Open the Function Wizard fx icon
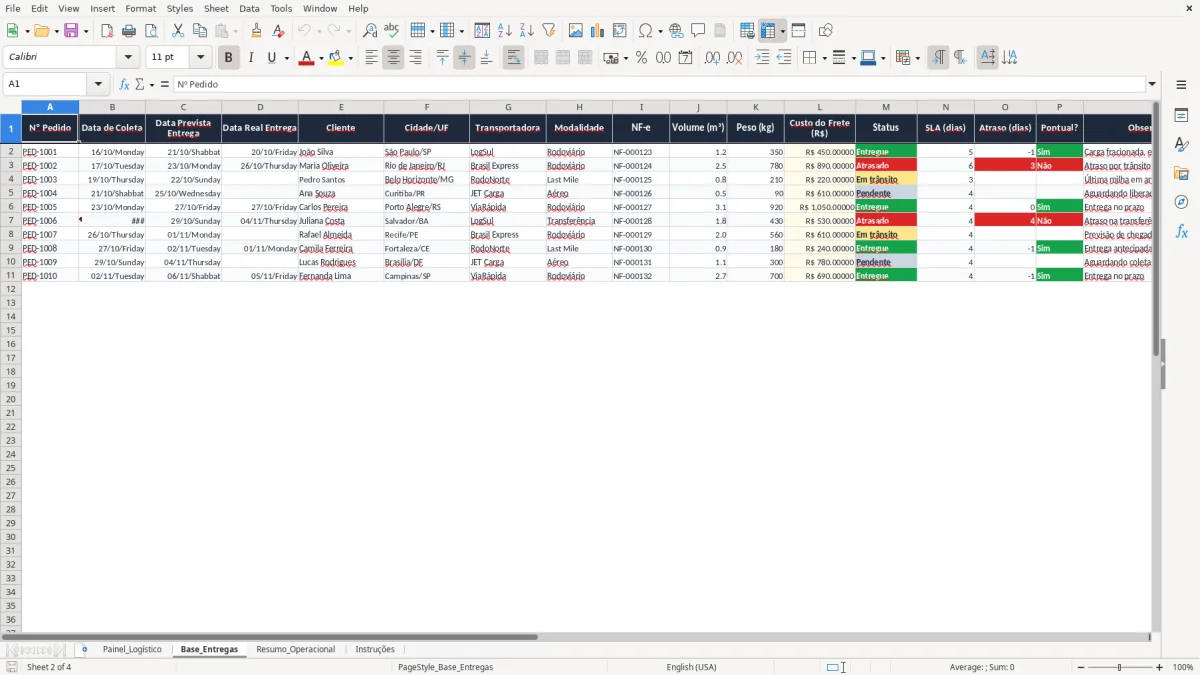The width and height of the screenshot is (1200, 675). (124, 85)
